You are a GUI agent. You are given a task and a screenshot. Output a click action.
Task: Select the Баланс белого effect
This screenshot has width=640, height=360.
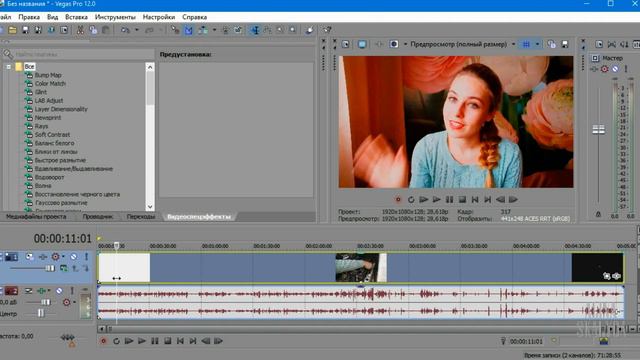pyautogui.click(x=54, y=143)
